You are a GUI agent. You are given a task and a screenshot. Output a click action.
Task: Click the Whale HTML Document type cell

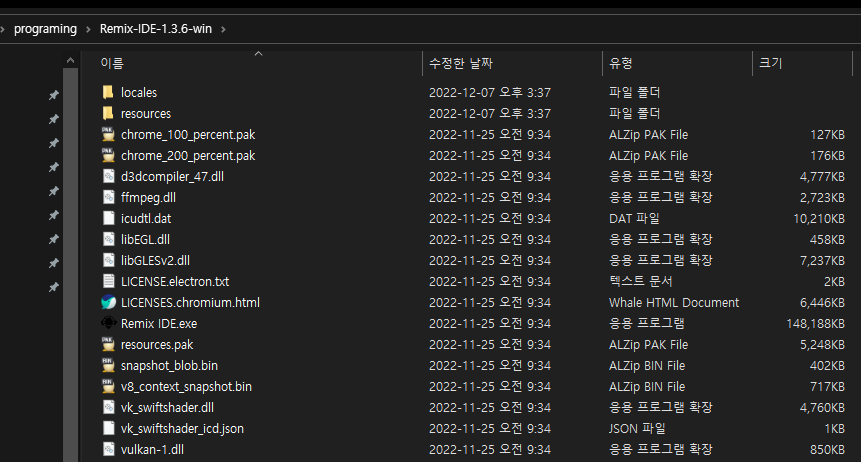point(674,303)
